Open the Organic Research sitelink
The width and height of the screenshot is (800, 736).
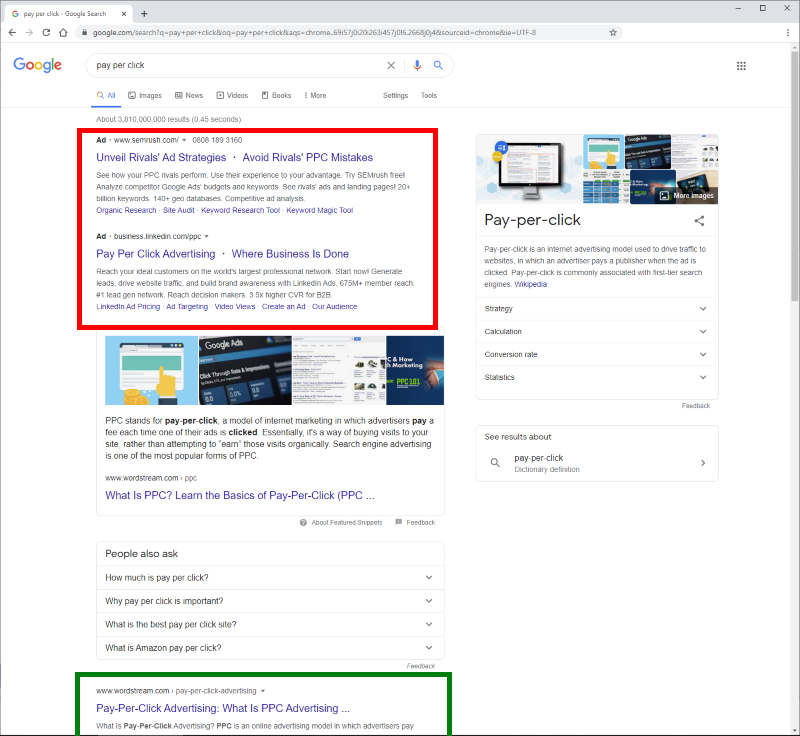[x=126, y=210]
